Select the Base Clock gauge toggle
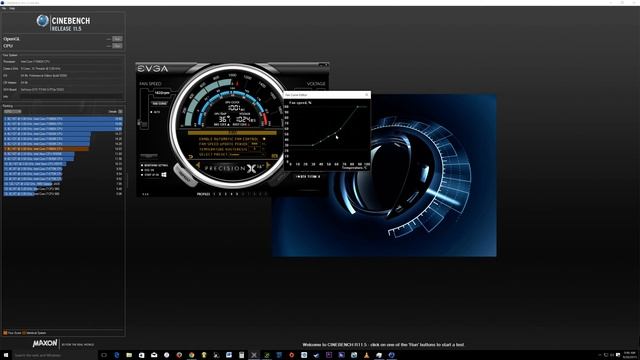 click(221, 124)
